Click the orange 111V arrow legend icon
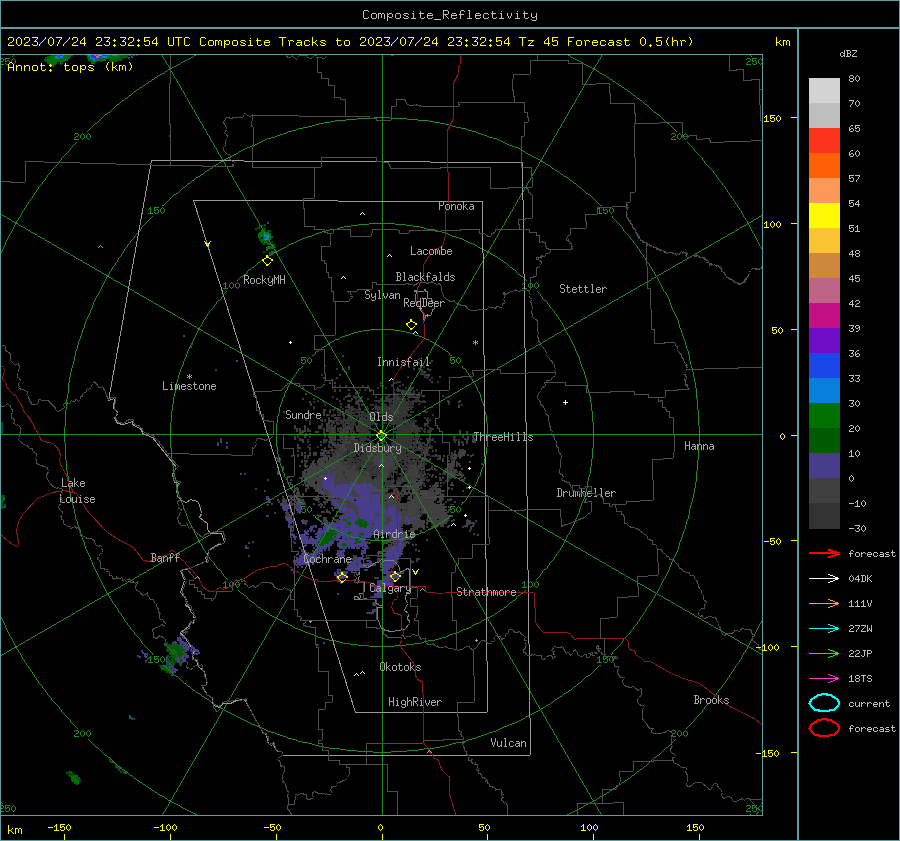This screenshot has height=841, width=900. (x=824, y=603)
